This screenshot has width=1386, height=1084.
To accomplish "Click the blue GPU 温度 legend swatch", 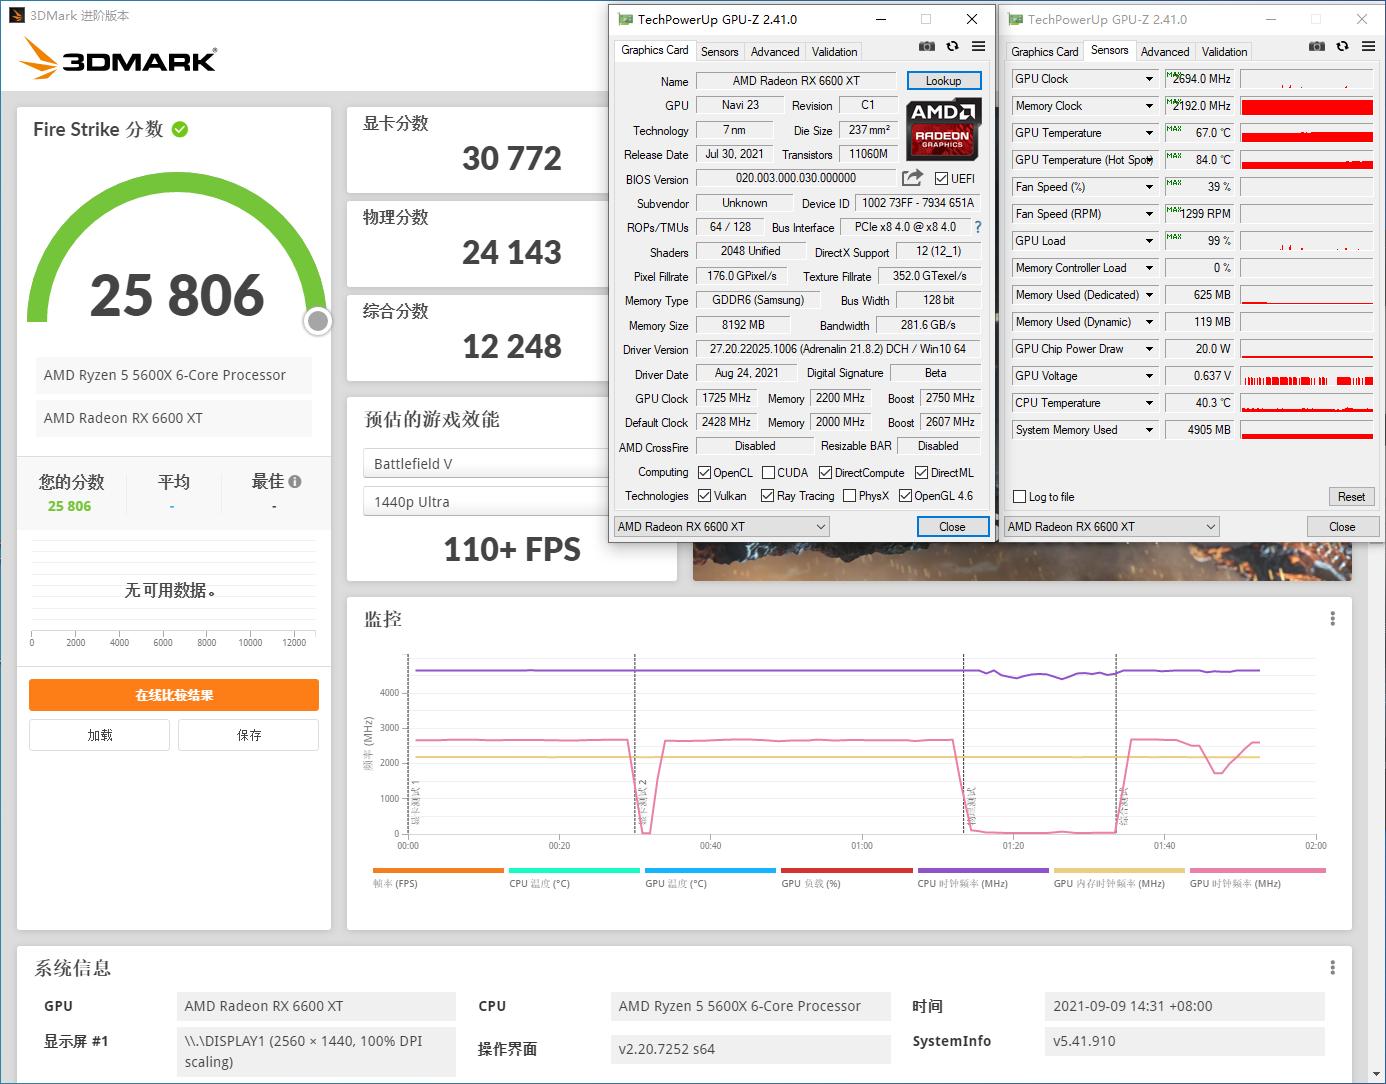I will (710, 871).
